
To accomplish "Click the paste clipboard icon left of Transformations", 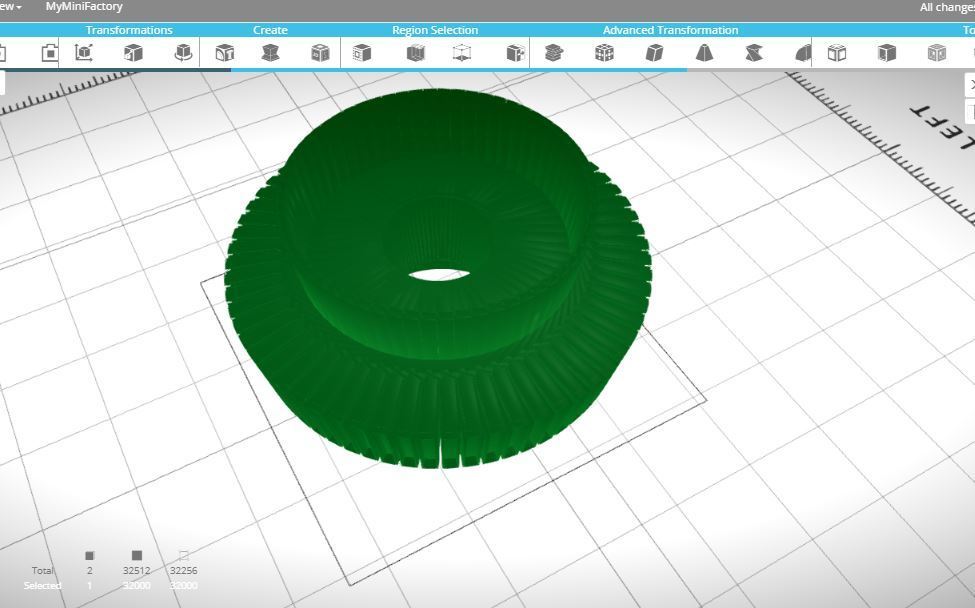I will 50,53.
